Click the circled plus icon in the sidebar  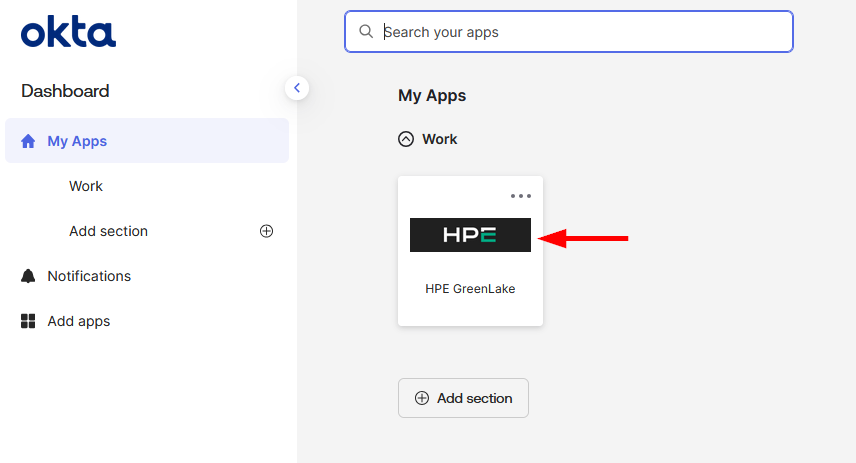[266, 231]
